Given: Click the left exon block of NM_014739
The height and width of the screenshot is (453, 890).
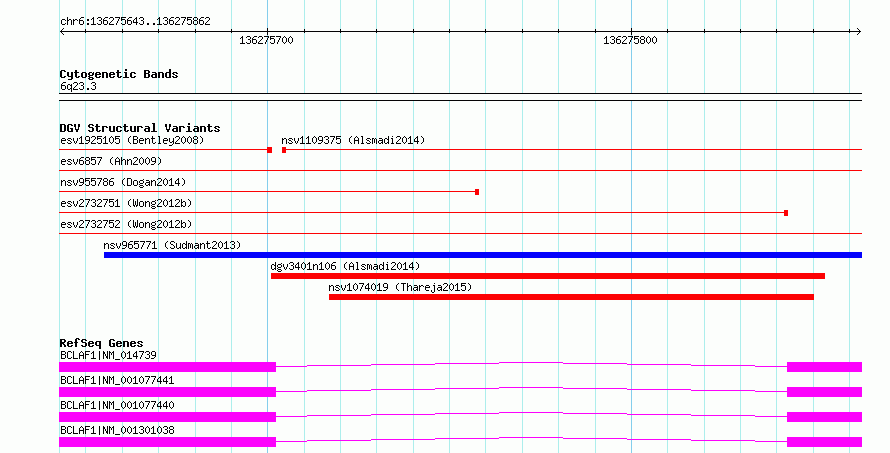Looking at the screenshot, I should point(167,367).
